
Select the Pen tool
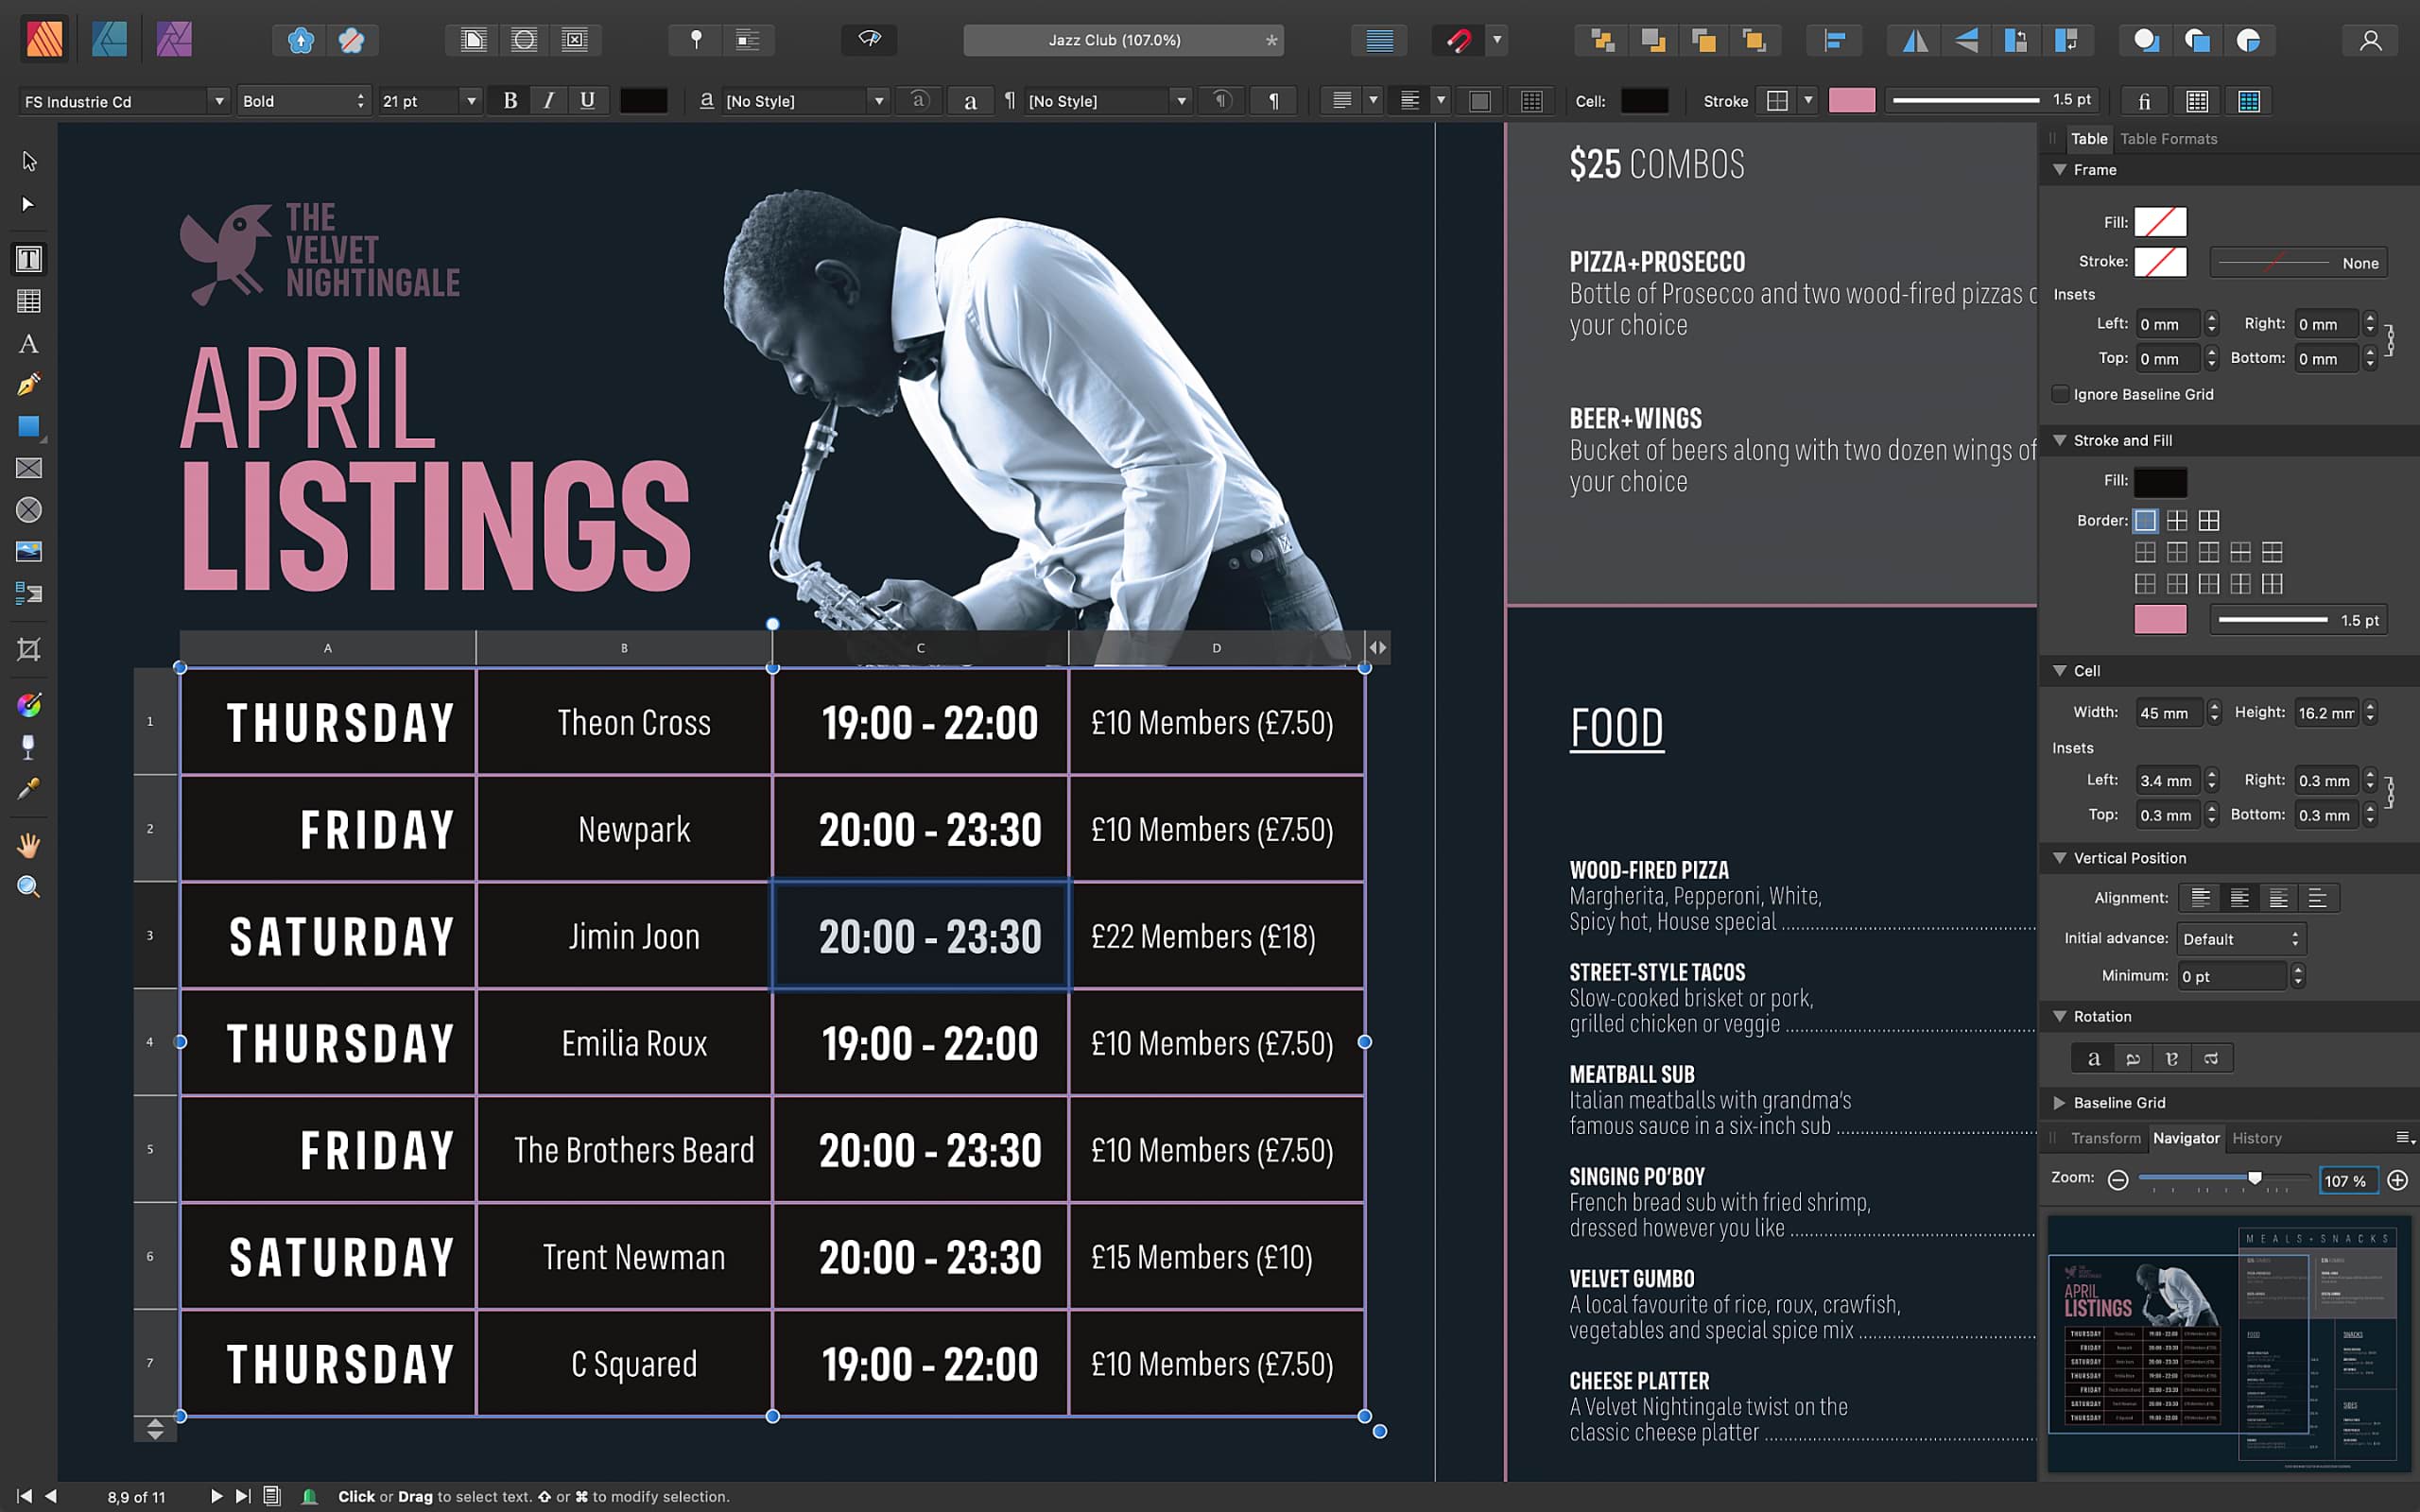pyautogui.click(x=29, y=385)
